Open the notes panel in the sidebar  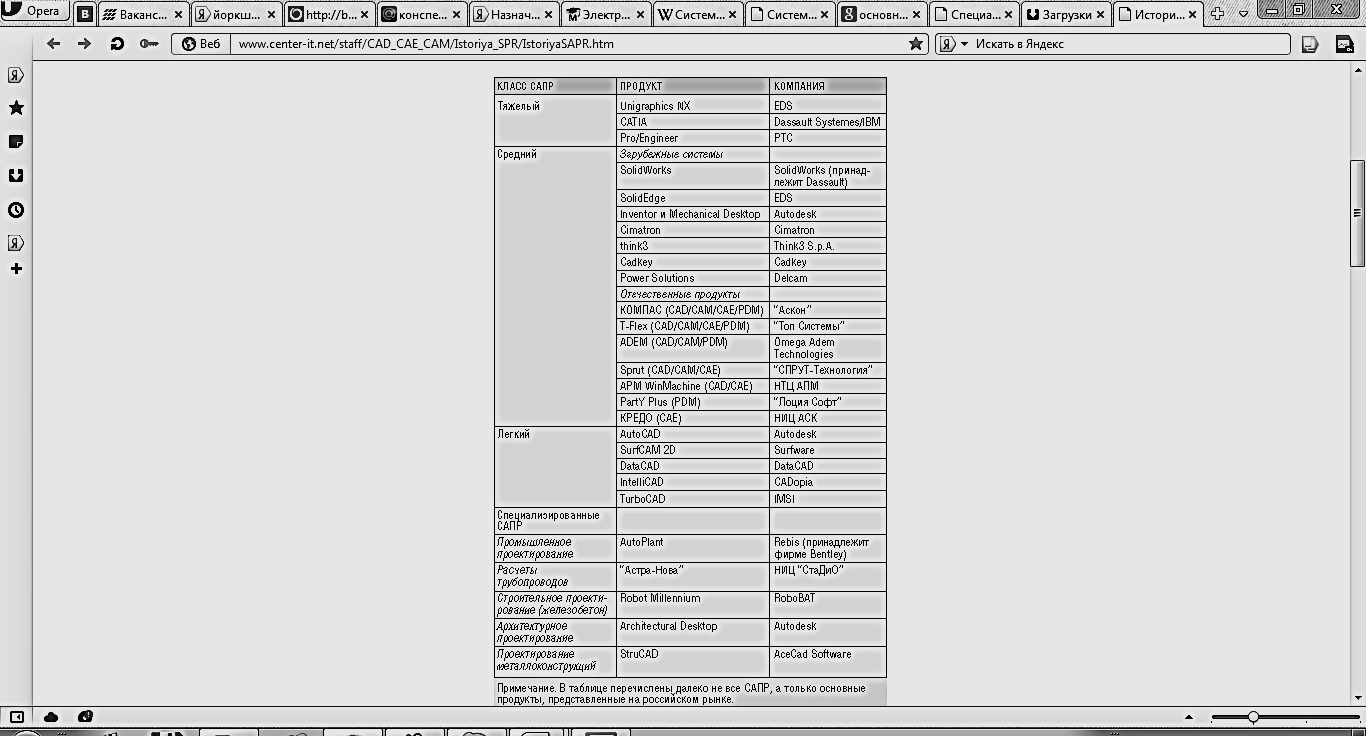pos(16,142)
